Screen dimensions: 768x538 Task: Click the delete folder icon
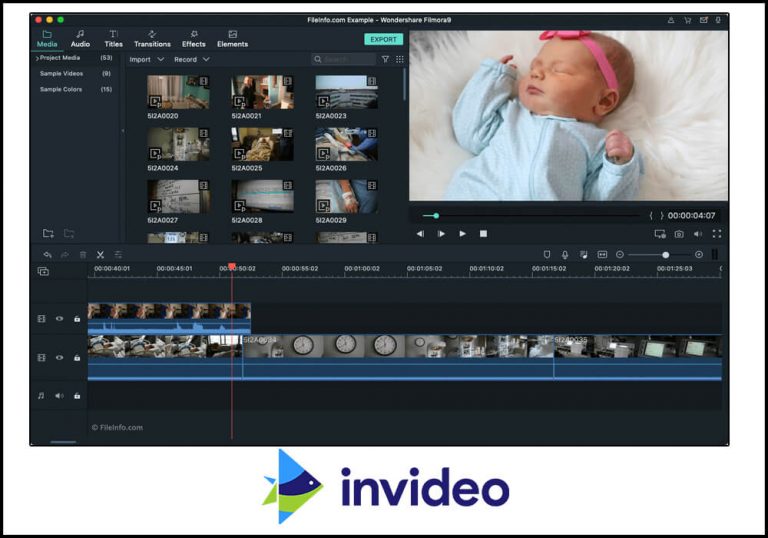pyautogui.click(x=69, y=233)
